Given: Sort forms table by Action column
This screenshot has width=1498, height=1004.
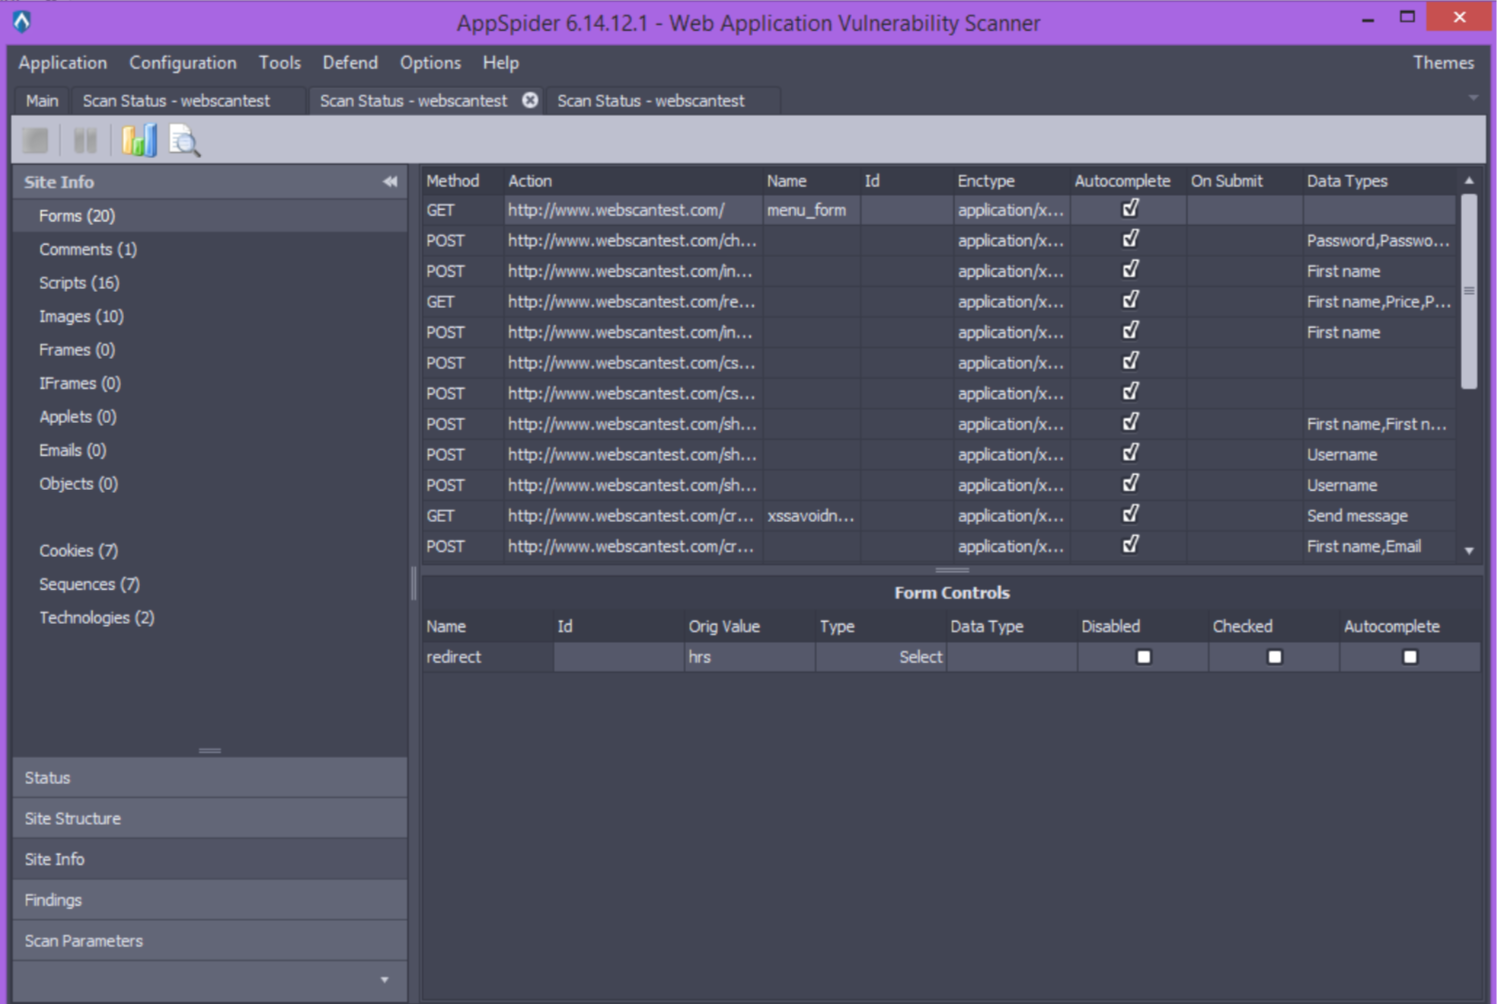Looking at the screenshot, I should click(x=633, y=181).
